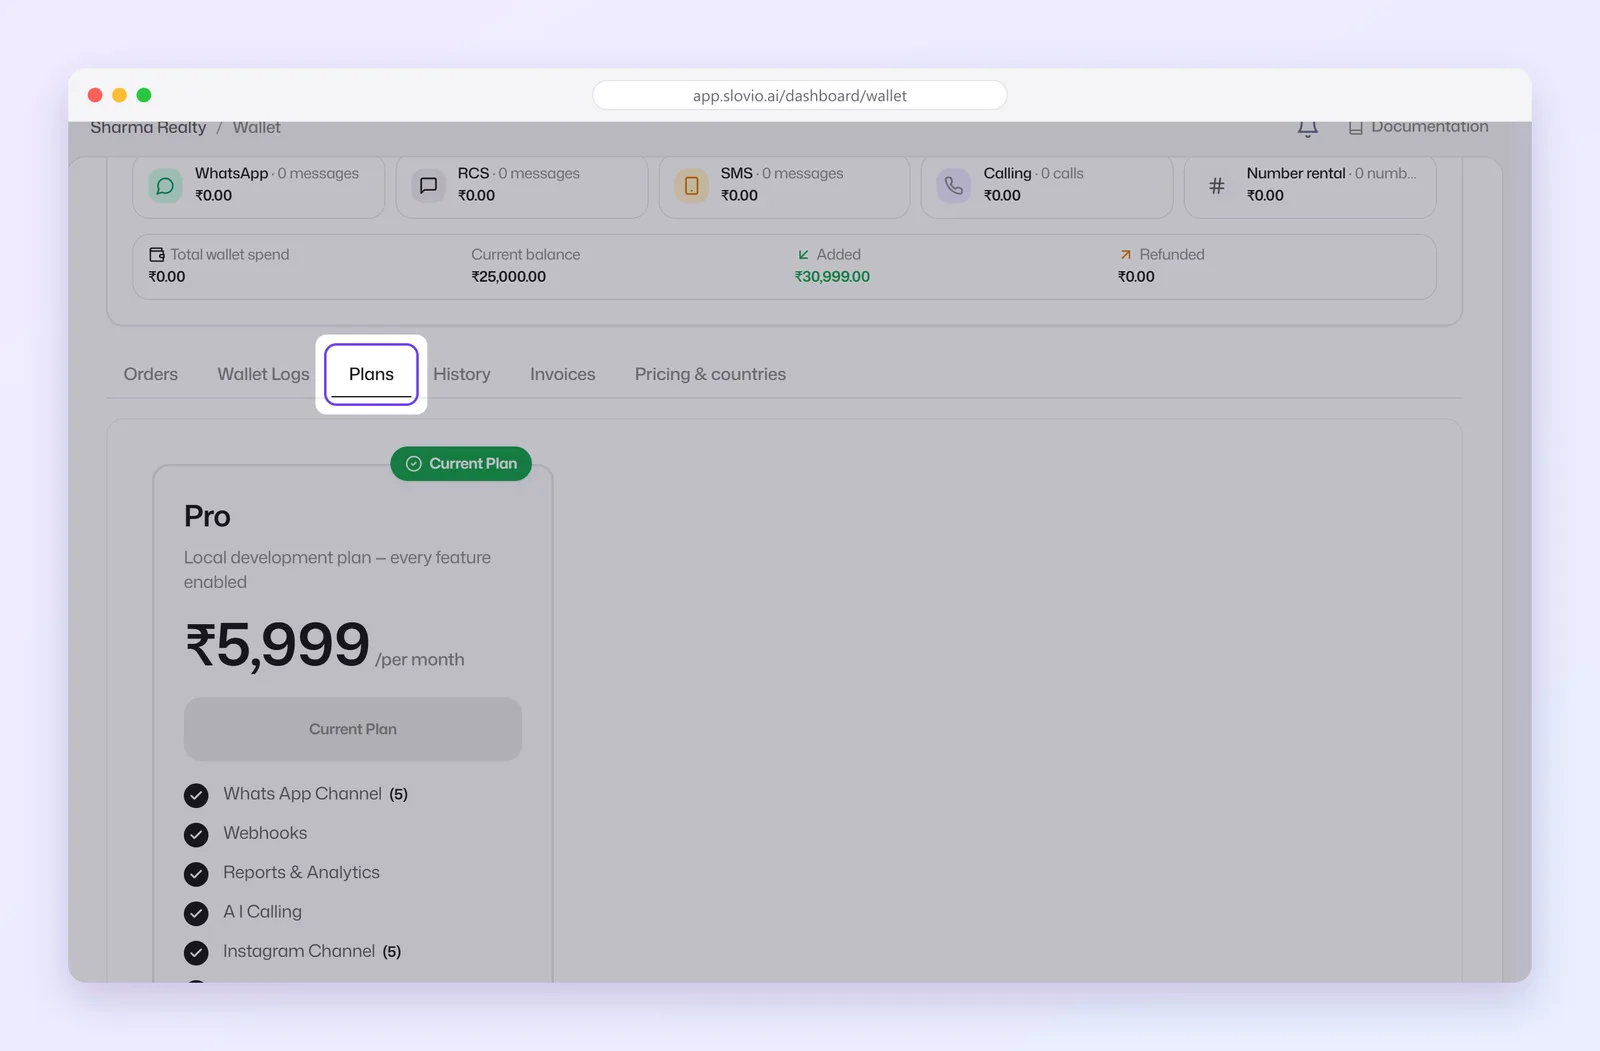1600x1051 pixels.
Task: Click the Refunded arrow icon
Action: 1126,255
